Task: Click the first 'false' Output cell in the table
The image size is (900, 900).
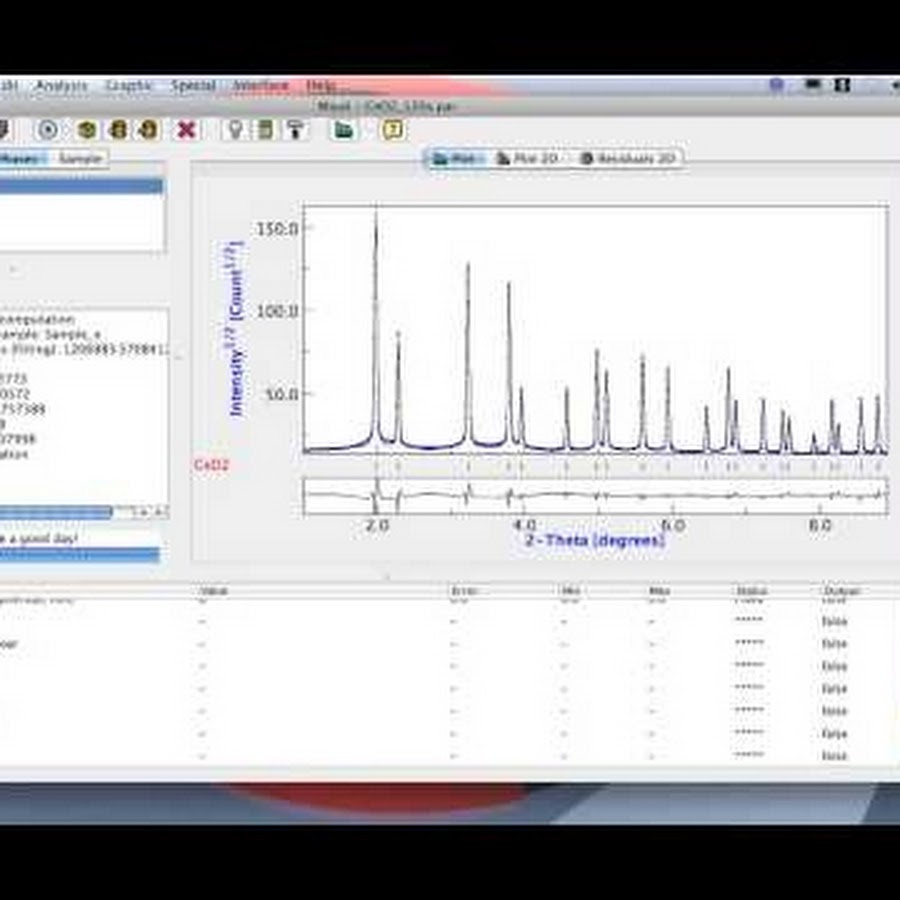Action: (x=834, y=620)
